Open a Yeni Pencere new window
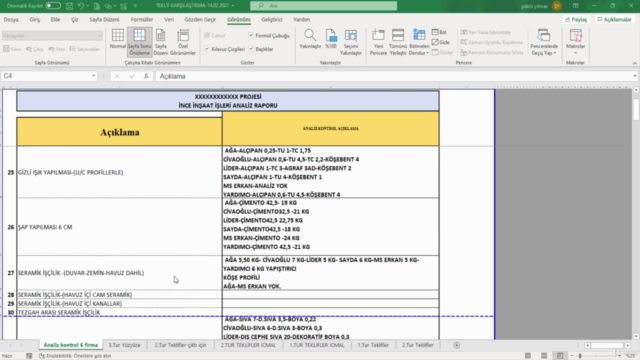 point(378,42)
